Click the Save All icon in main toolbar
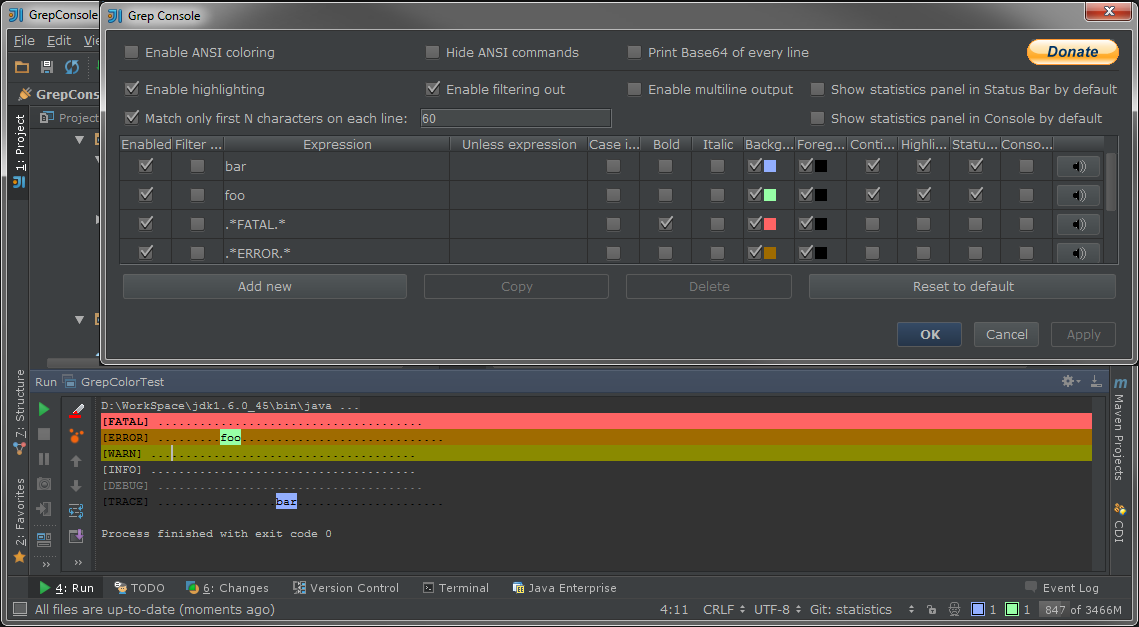Image resolution: width=1139 pixels, height=627 pixels. tap(46, 67)
